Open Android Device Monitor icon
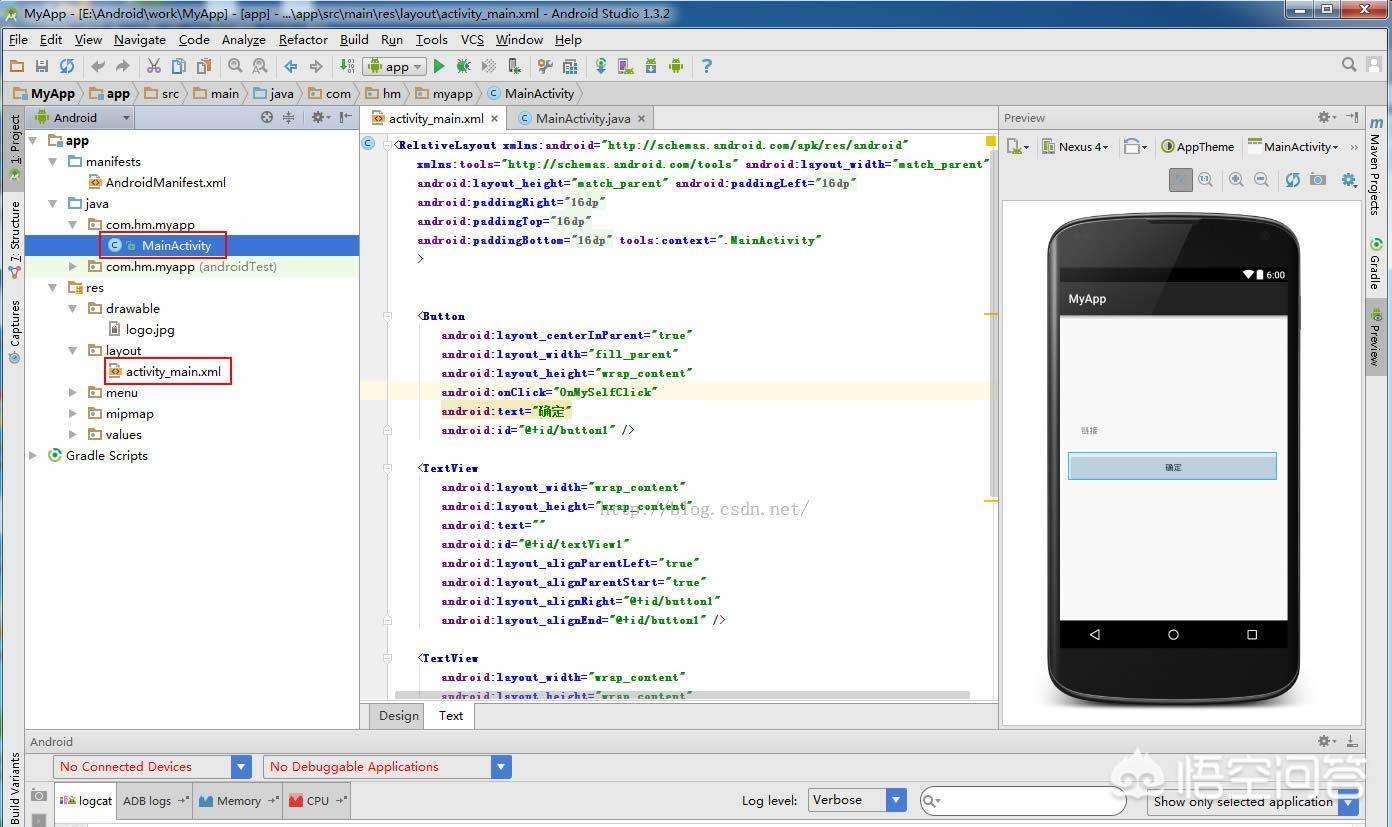 [x=676, y=66]
